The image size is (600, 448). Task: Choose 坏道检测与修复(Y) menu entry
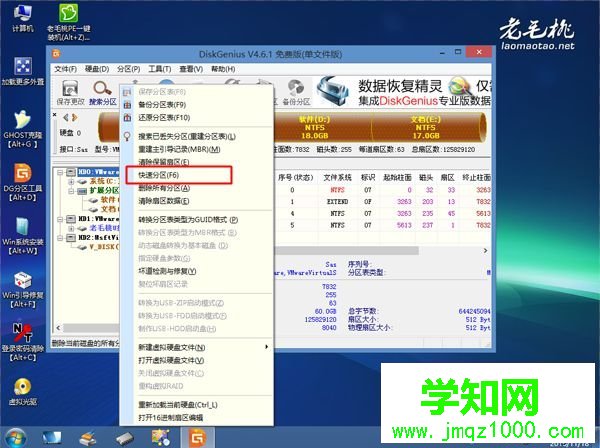197,271
